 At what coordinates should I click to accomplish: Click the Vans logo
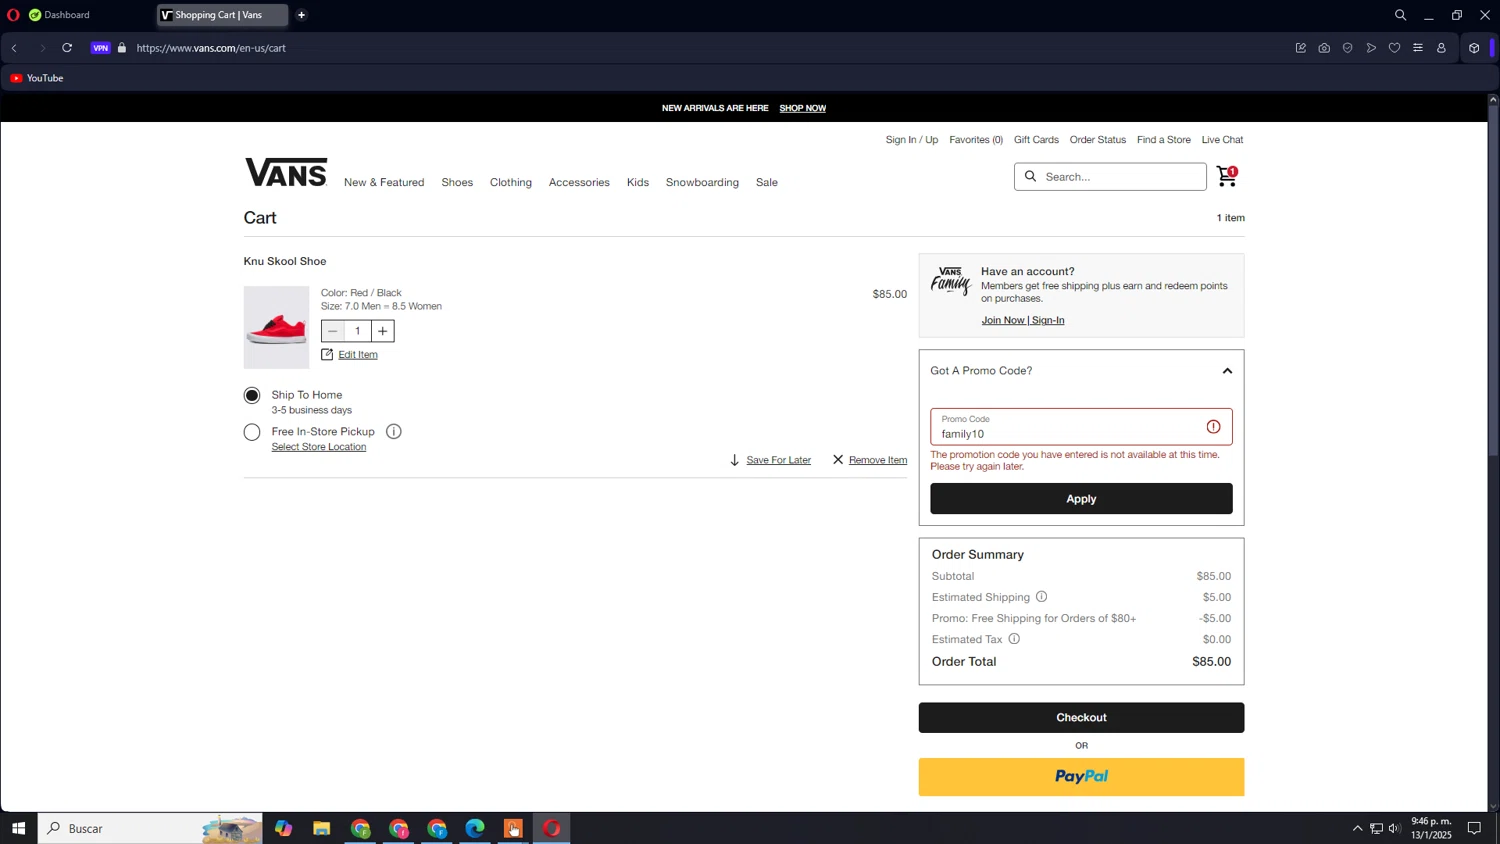tap(286, 172)
